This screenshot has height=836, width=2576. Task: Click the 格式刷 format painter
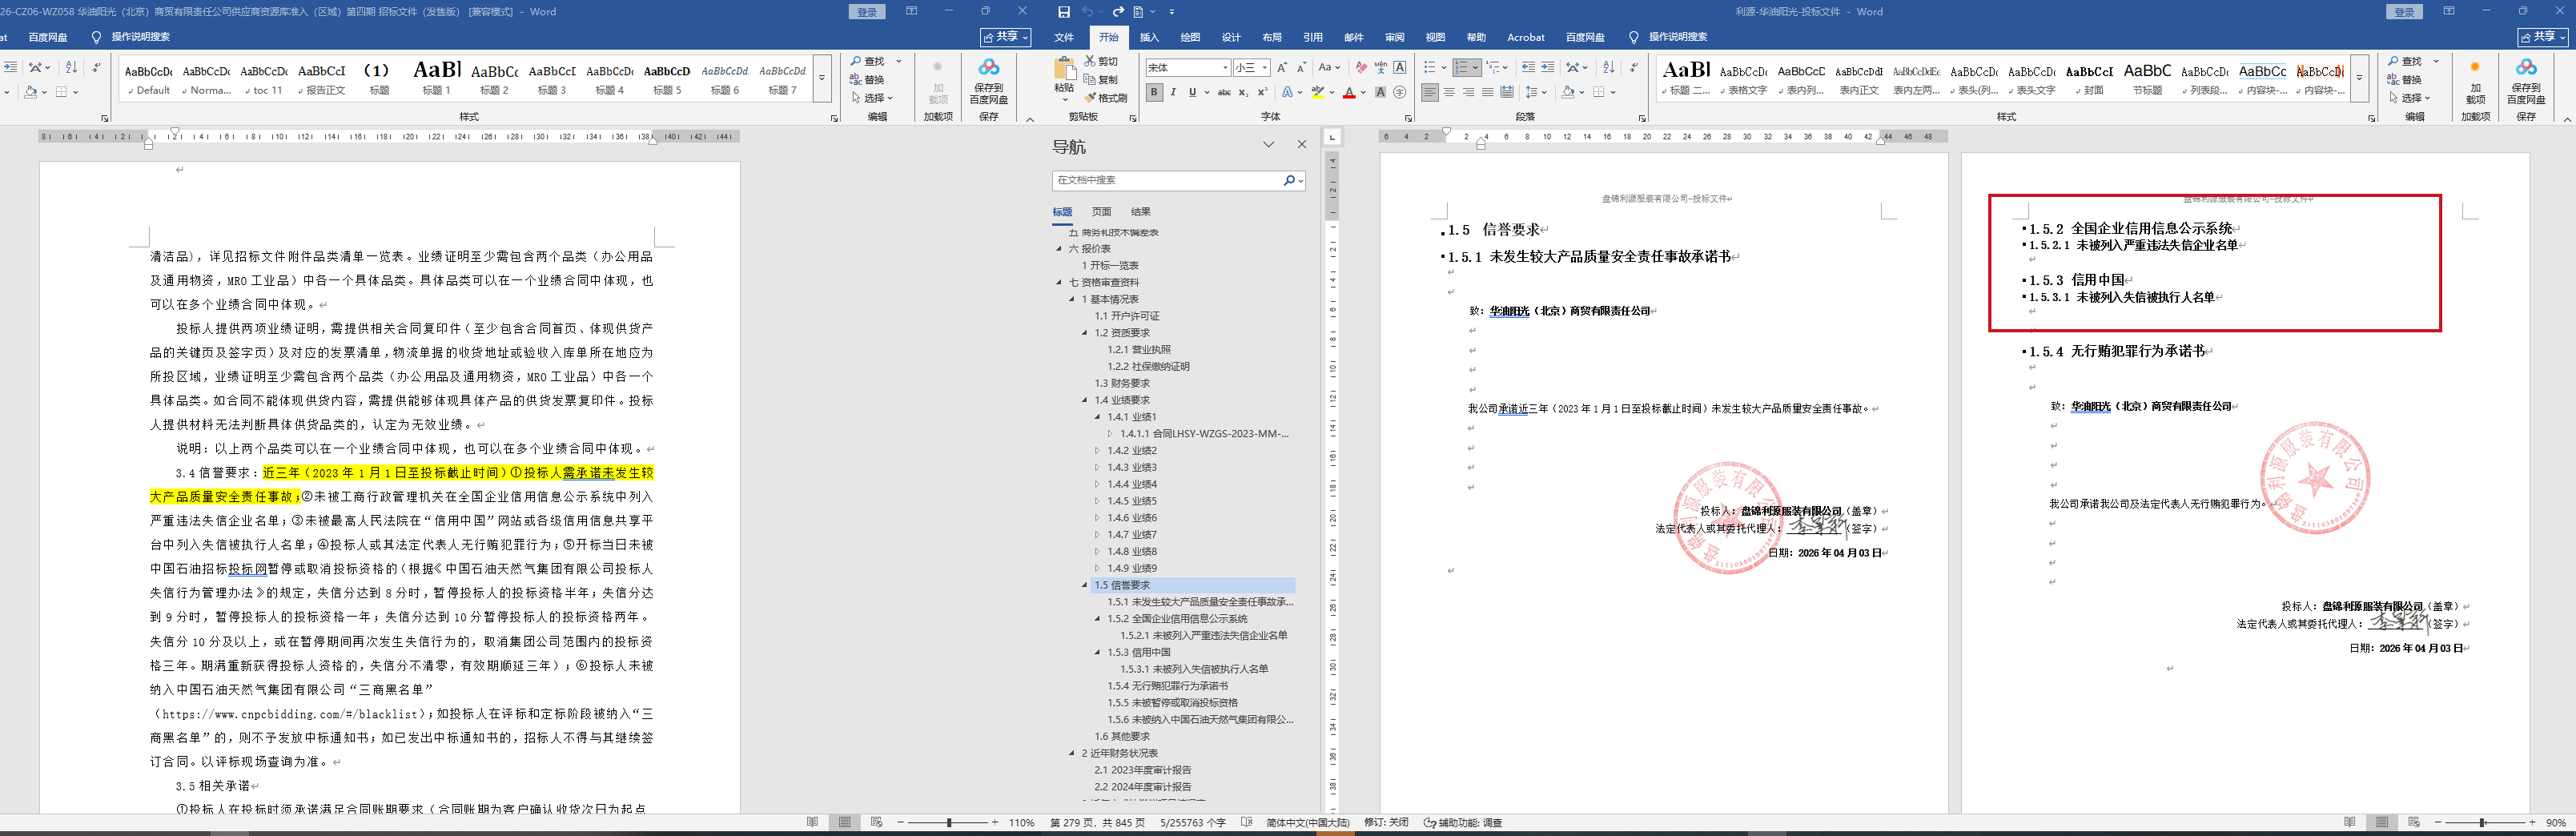[1106, 98]
